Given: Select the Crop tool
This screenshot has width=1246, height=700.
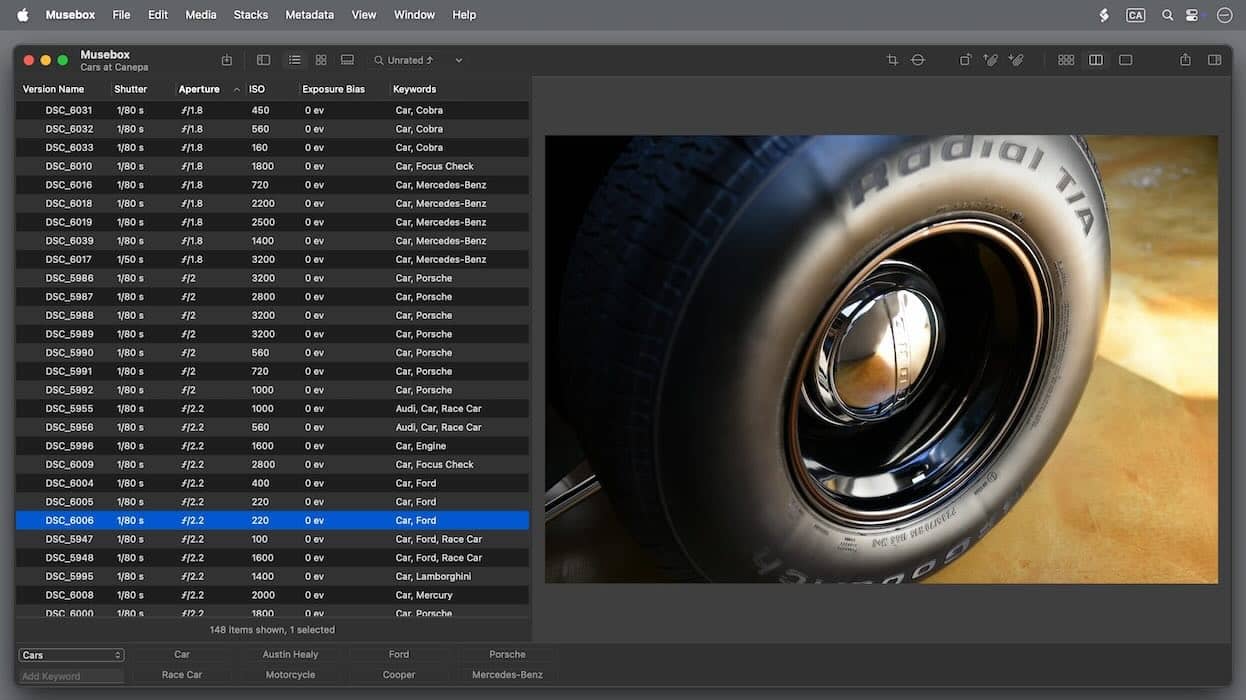Looking at the screenshot, I should pyautogui.click(x=891, y=60).
